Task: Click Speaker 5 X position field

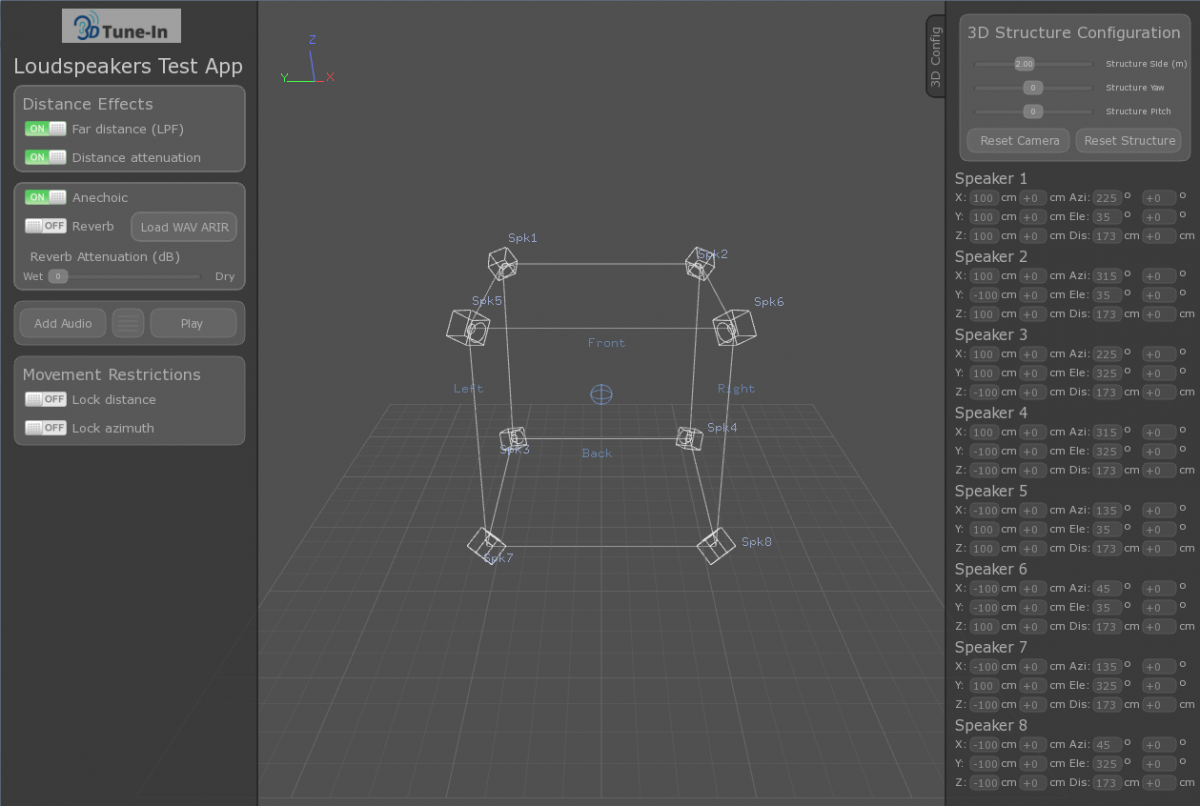Action: [984, 510]
